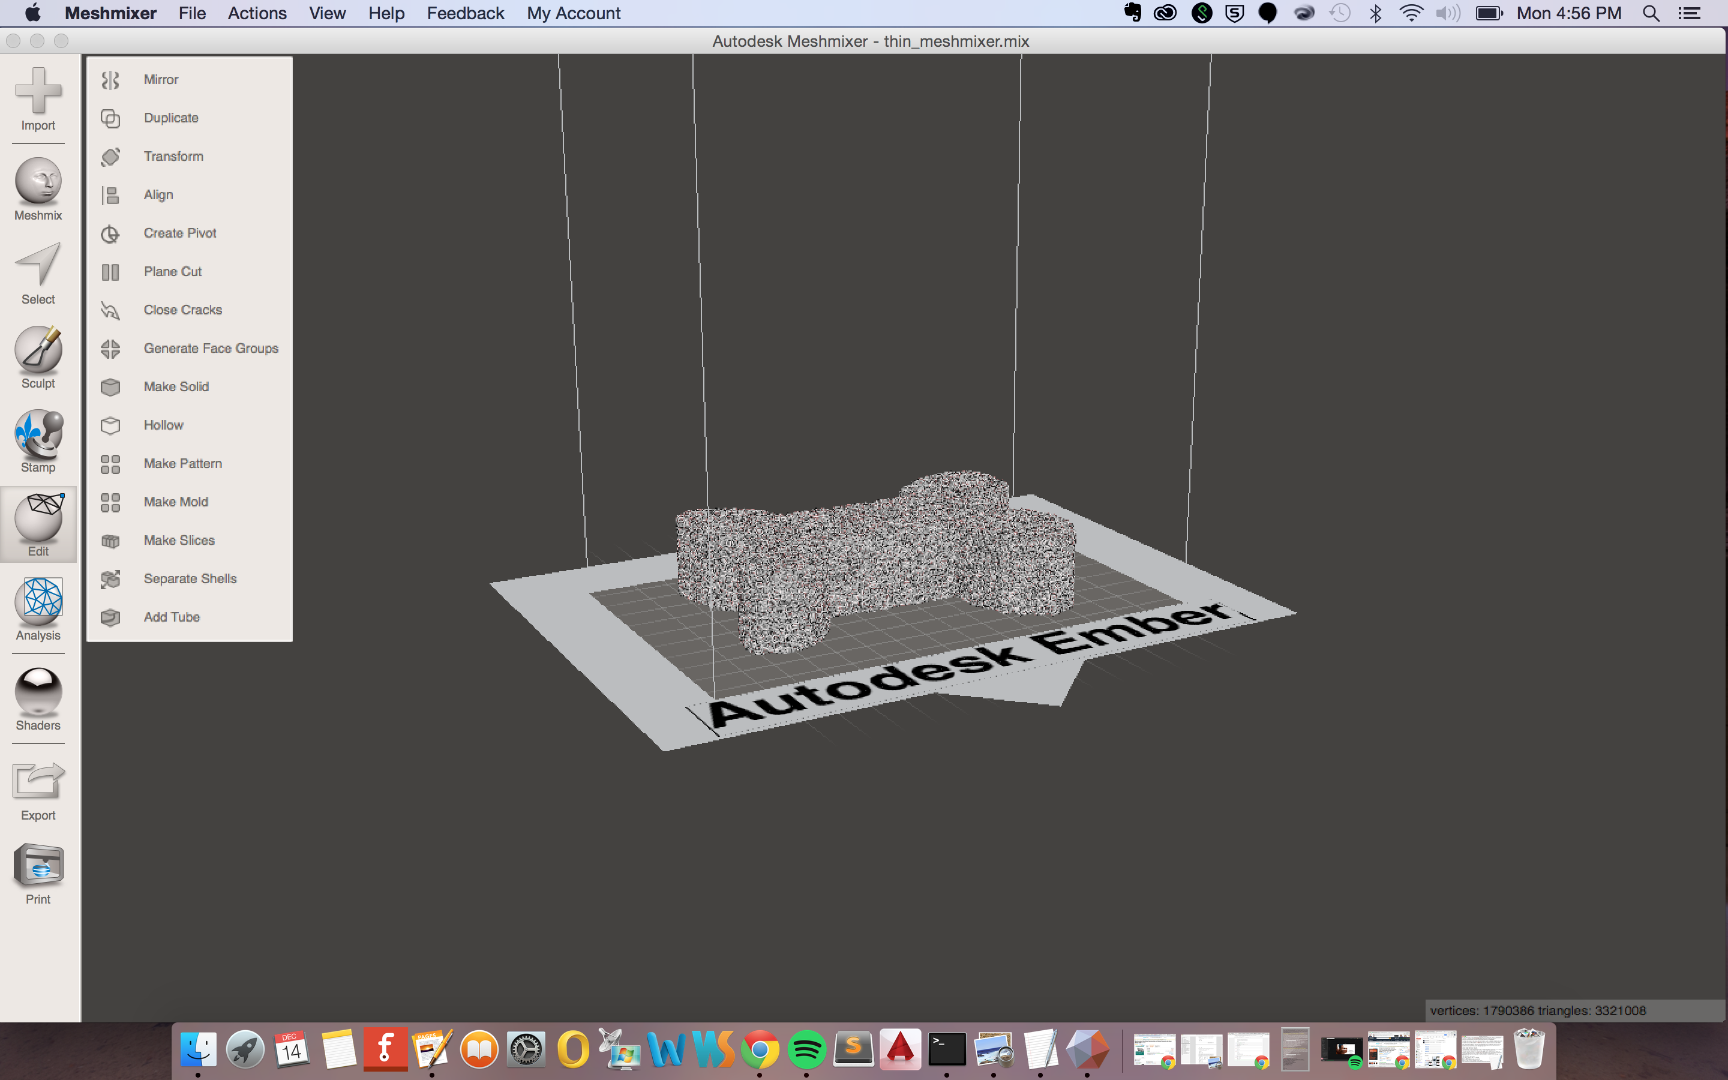1728x1080 pixels.
Task: Click the Make Solid option
Action: pyautogui.click(x=176, y=387)
